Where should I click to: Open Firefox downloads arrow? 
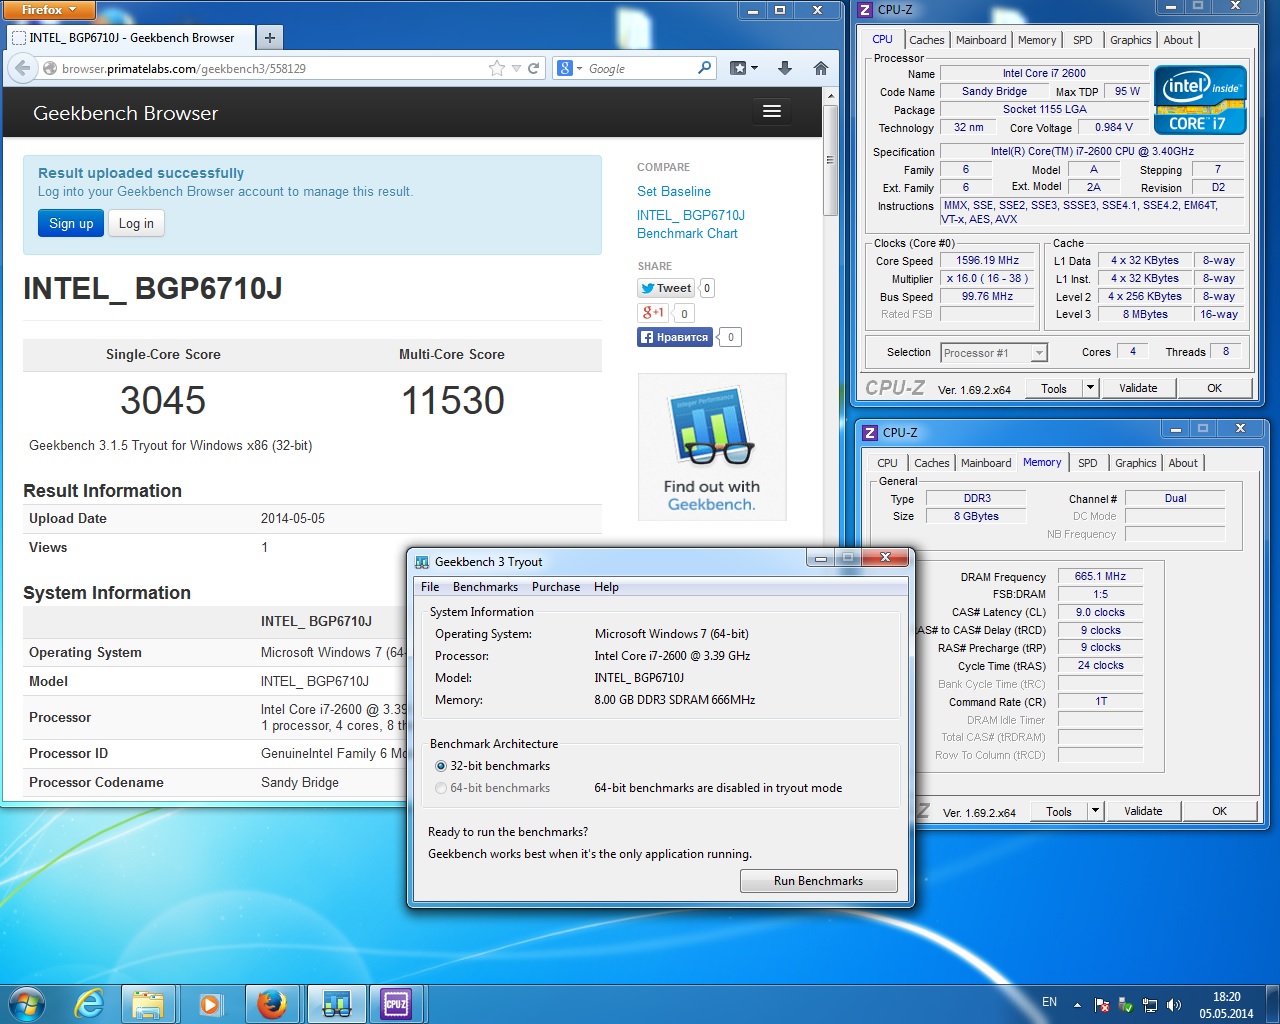coord(785,68)
